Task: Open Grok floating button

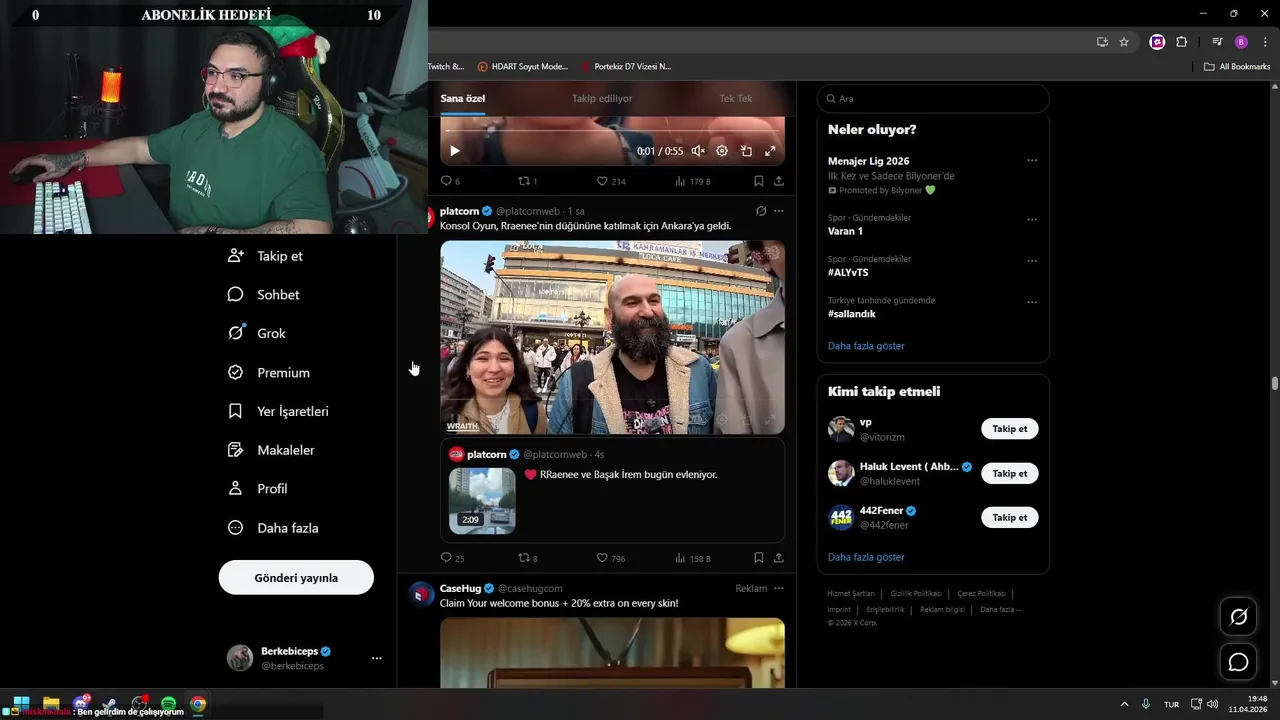Action: coord(1238,617)
